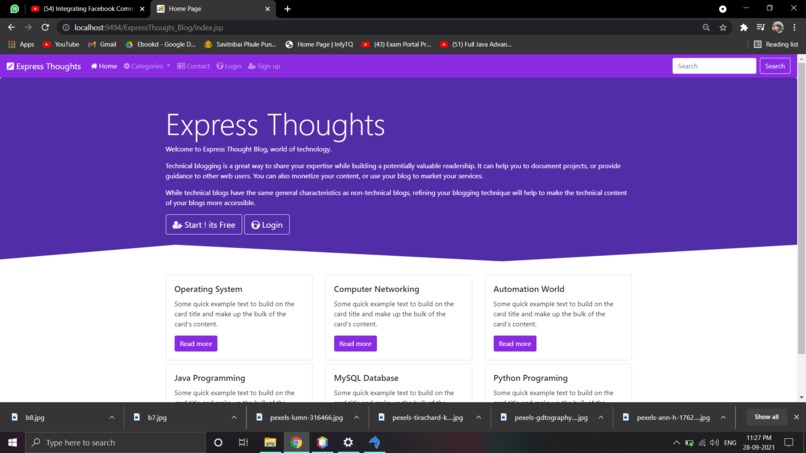Screen dimensions: 806x453
Task: Expand options for pexels-gdtography download
Action: coord(600,418)
